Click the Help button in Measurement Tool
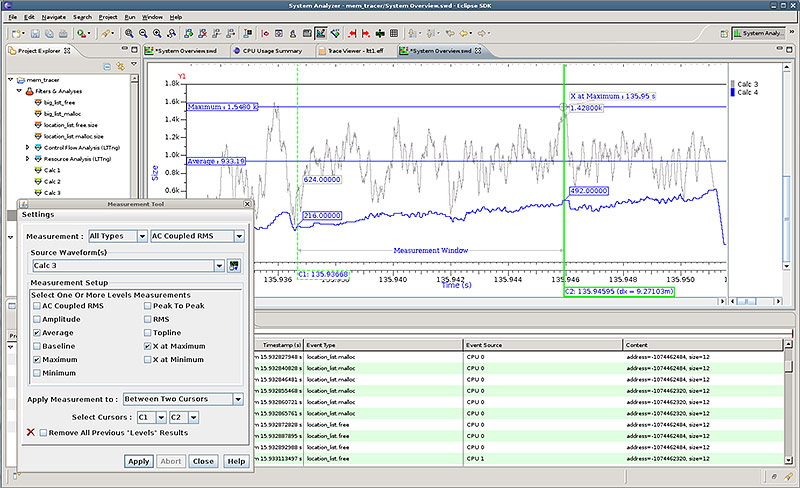 (236, 461)
